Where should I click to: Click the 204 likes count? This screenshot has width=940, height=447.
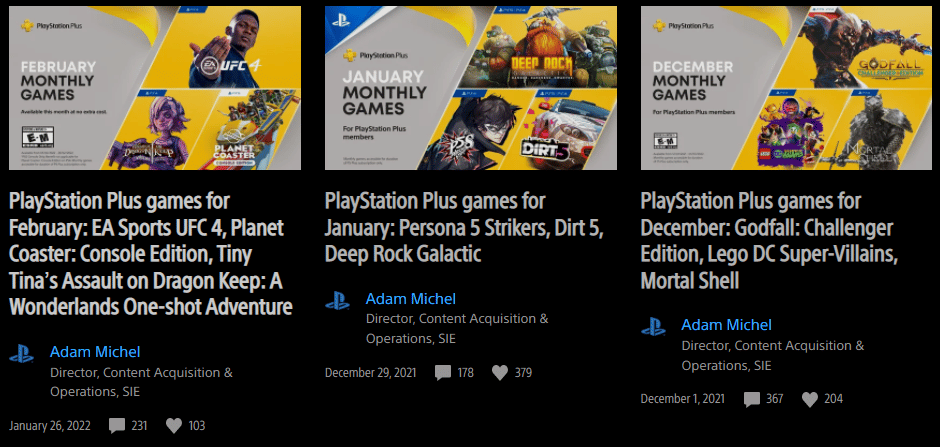coord(833,399)
